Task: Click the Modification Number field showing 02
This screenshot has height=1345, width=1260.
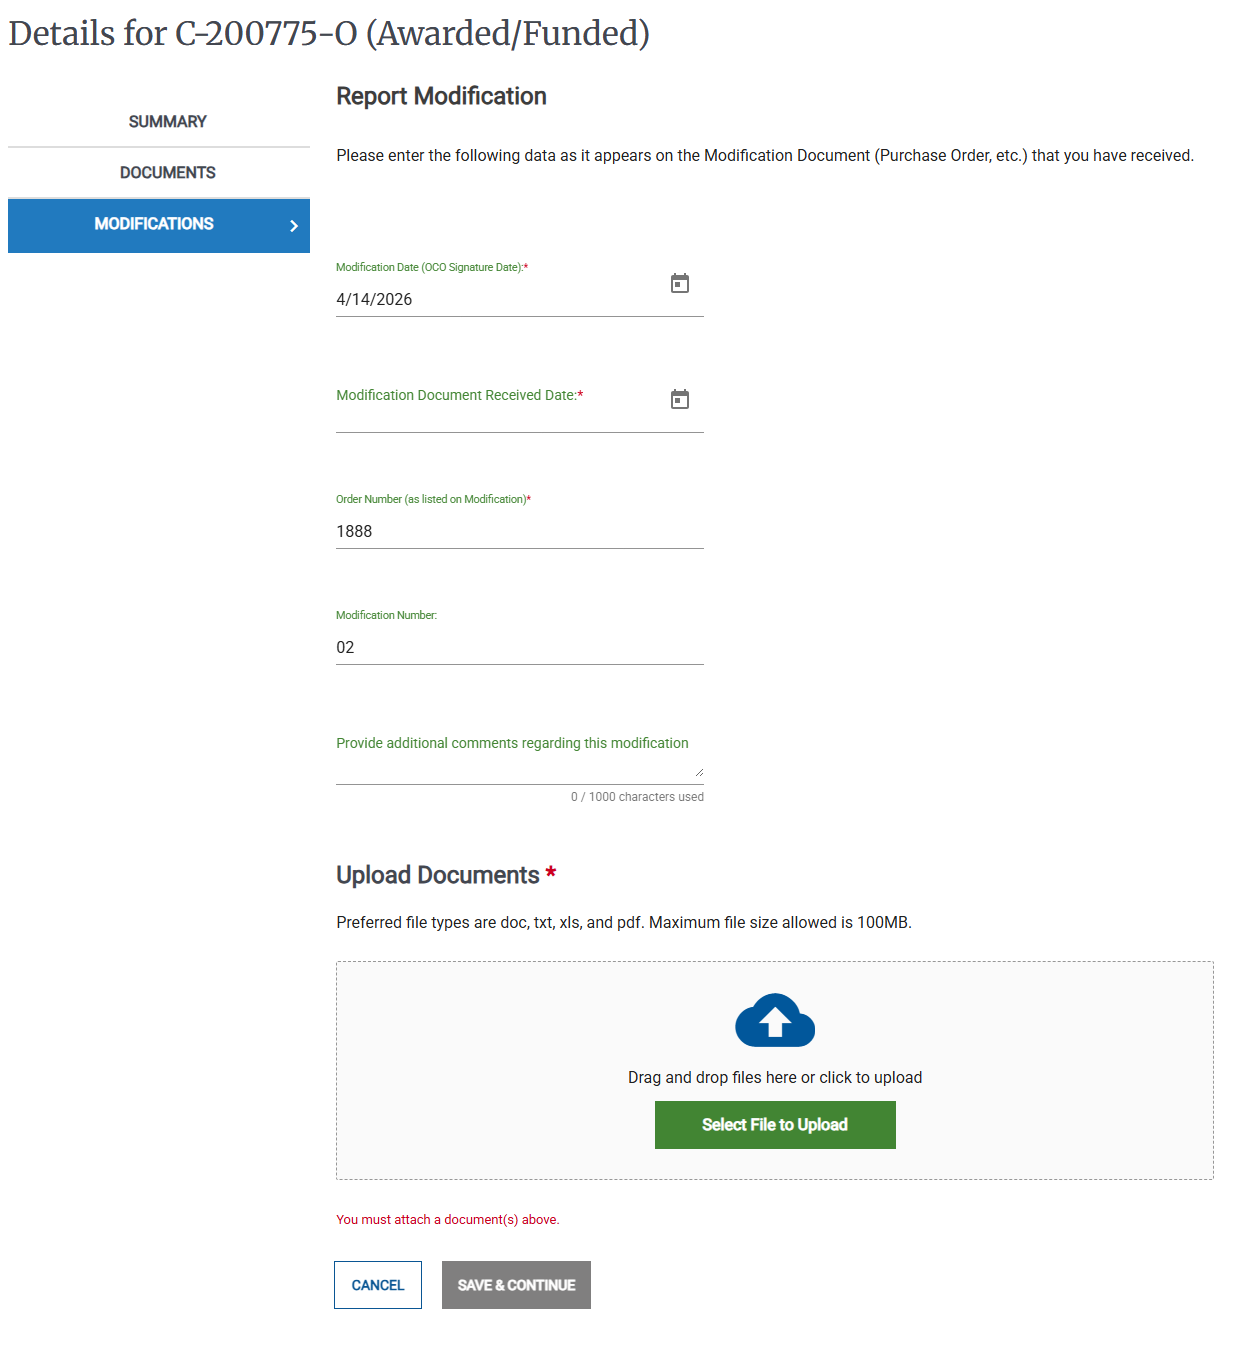Action: click(x=520, y=647)
